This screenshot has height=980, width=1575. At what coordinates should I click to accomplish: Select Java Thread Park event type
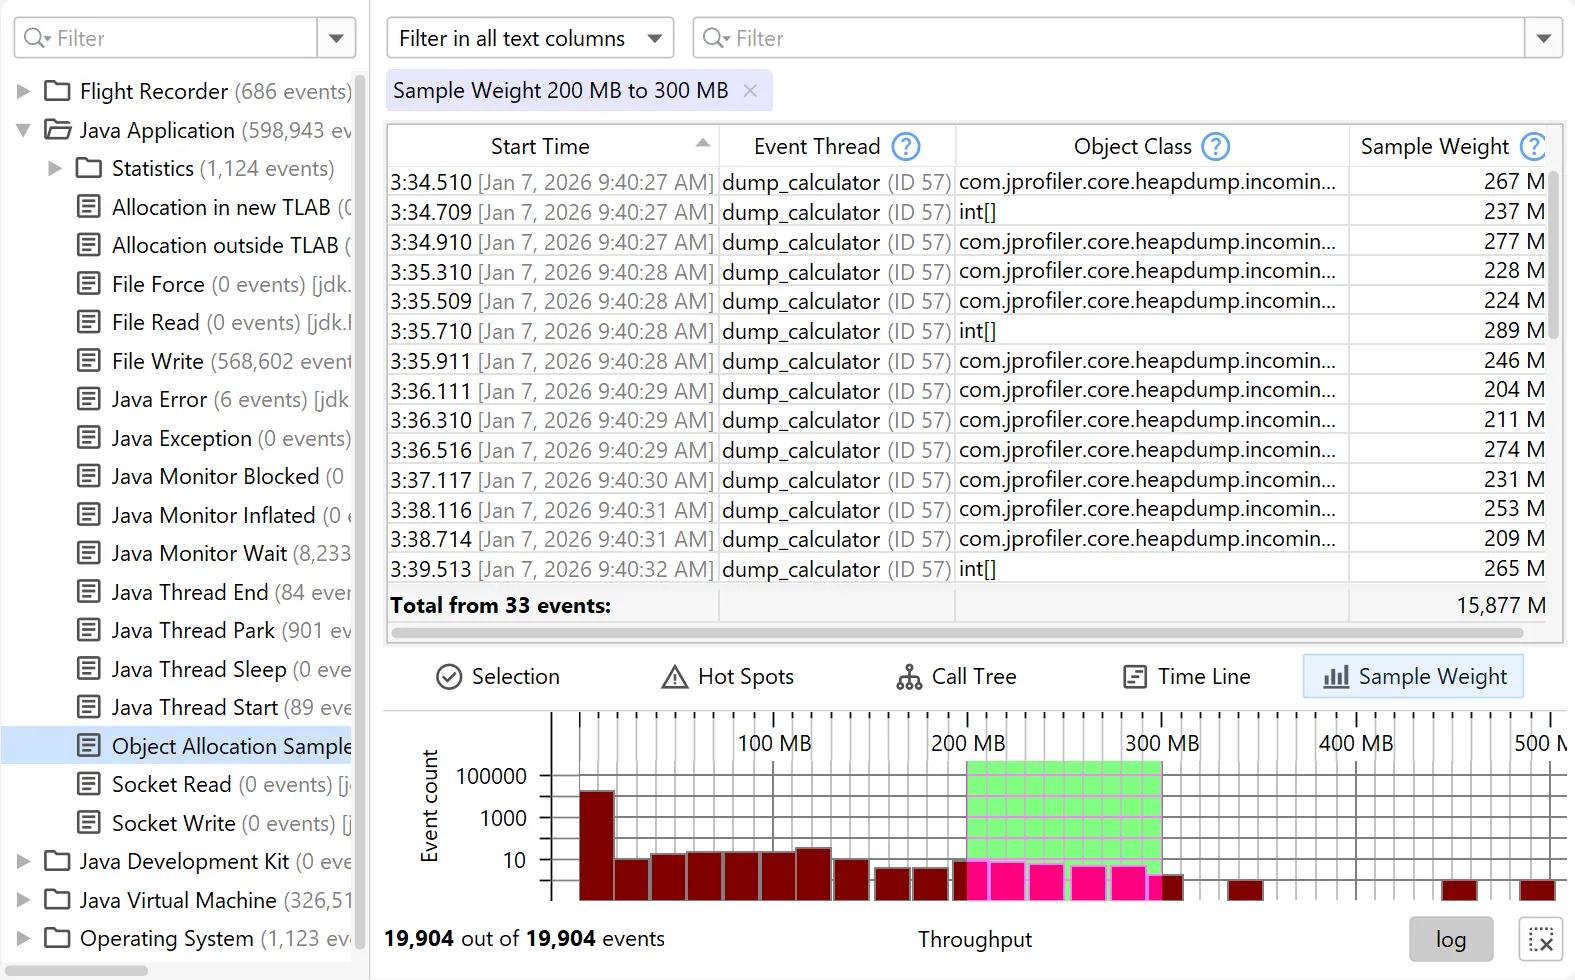tap(214, 630)
